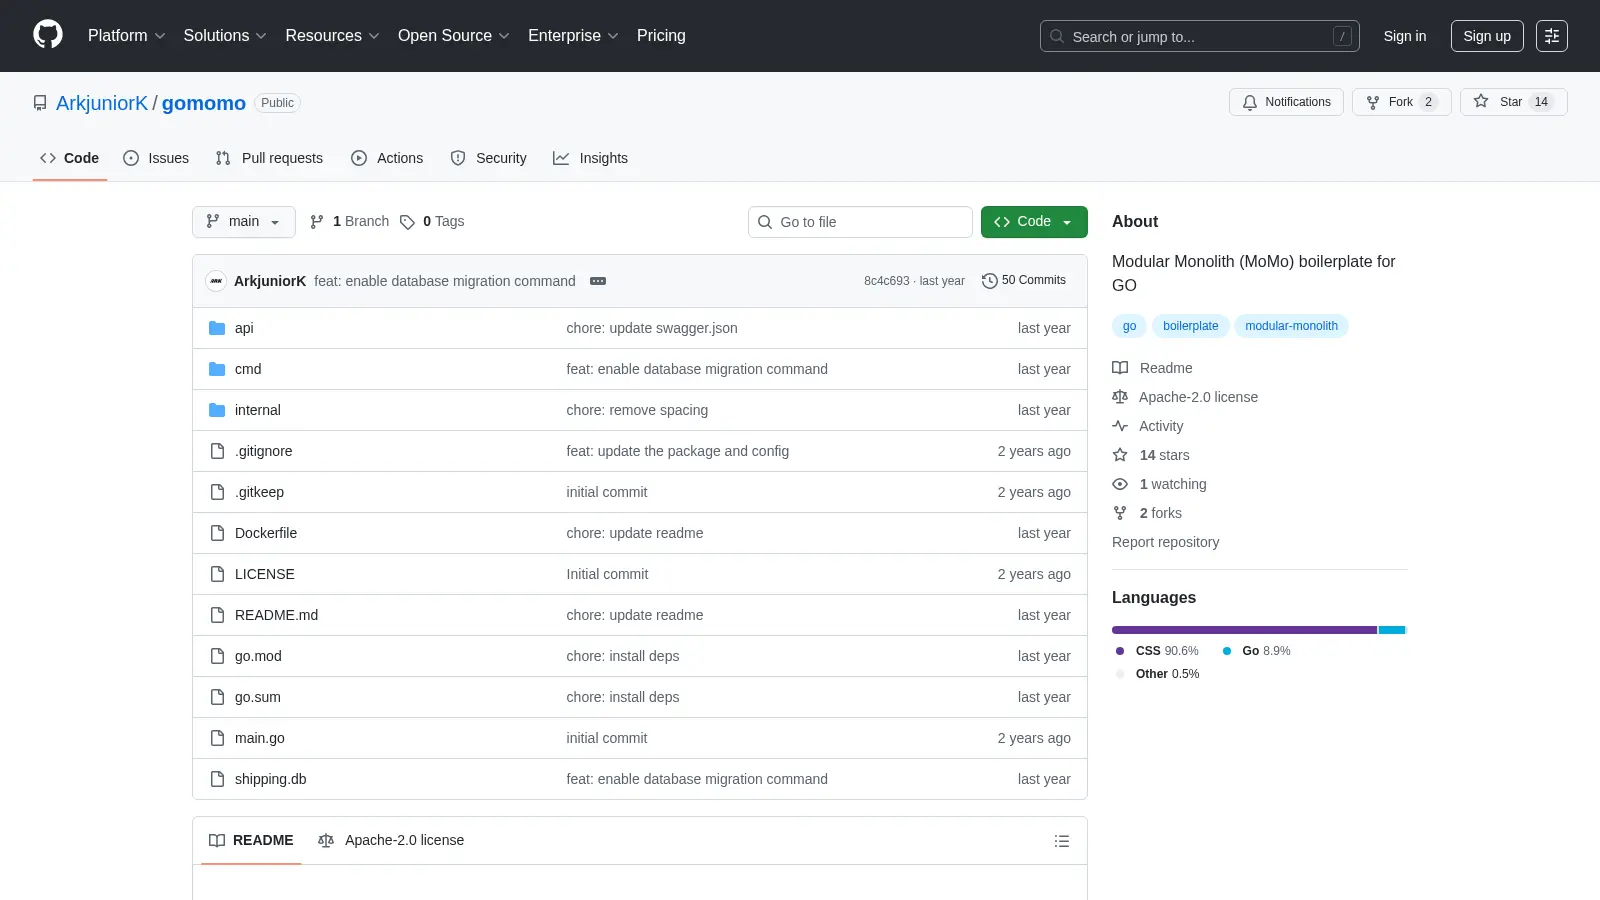1600x900 pixels.
Task: Switch to the Security tab
Action: coord(488,158)
